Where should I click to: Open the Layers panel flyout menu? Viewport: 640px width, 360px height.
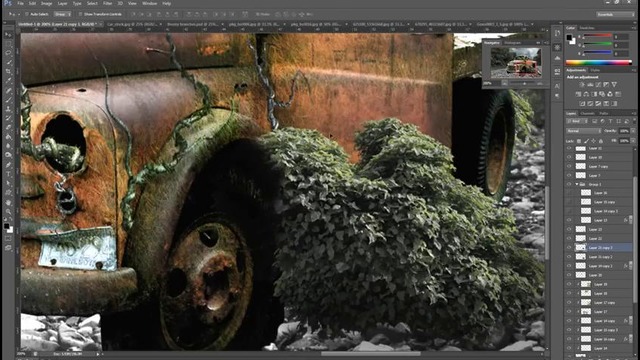click(633, 113)
